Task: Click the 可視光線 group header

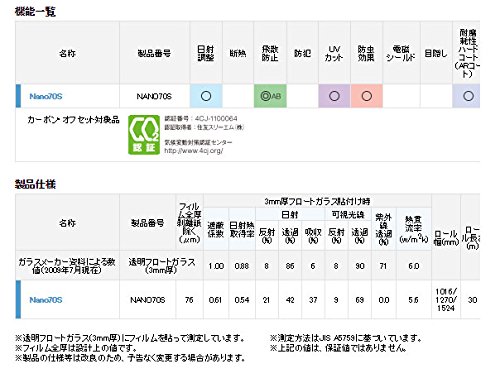Action: click(348, 214)
